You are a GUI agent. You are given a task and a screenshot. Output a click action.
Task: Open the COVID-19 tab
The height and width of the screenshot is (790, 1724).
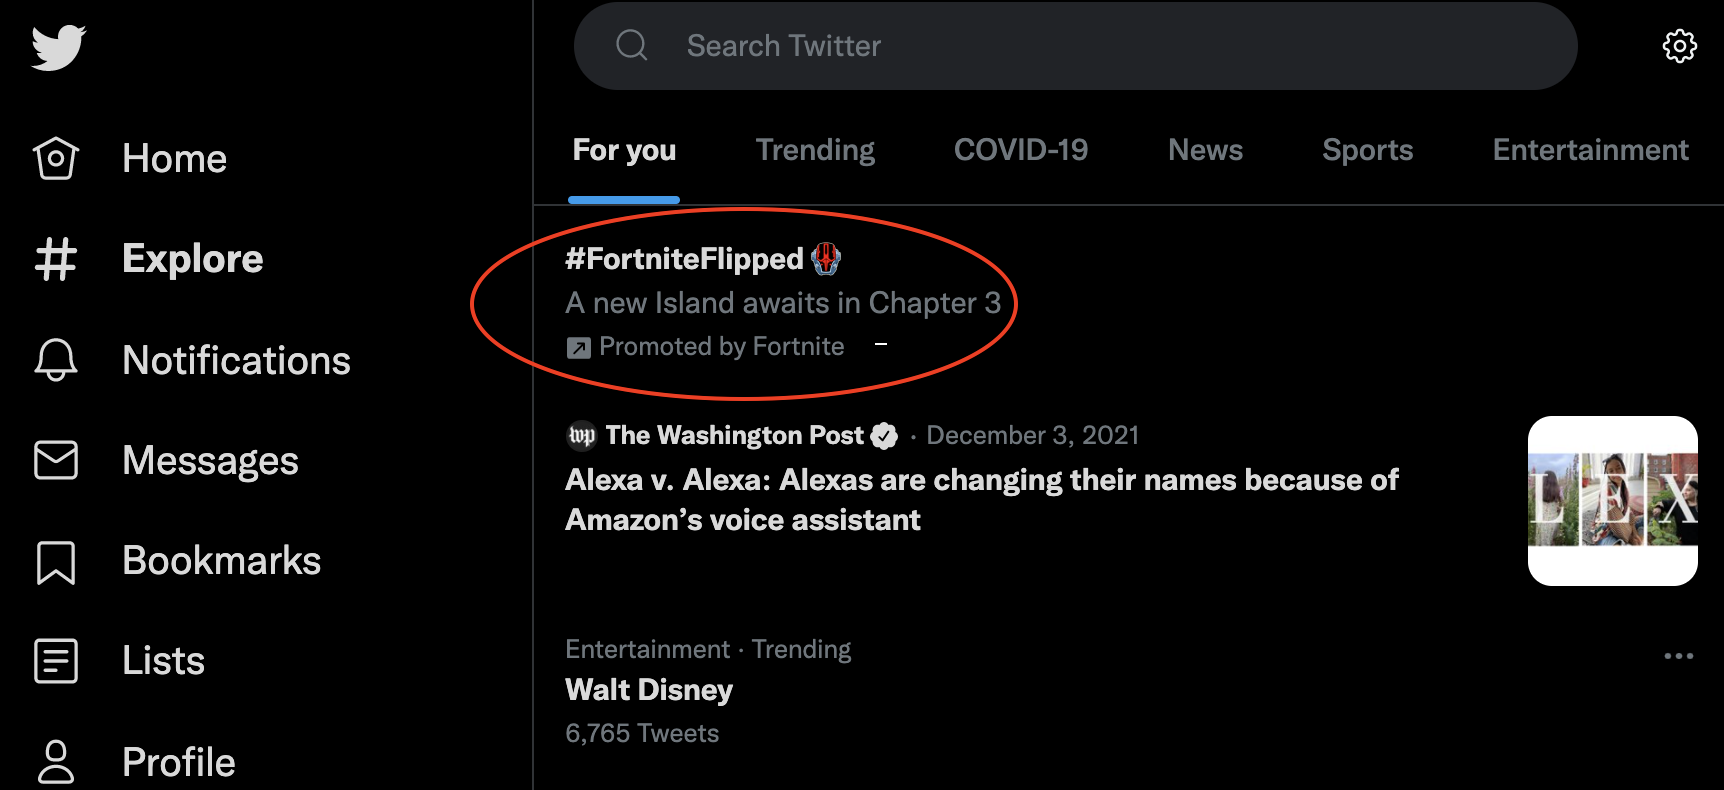click(x=1021, y=150)
